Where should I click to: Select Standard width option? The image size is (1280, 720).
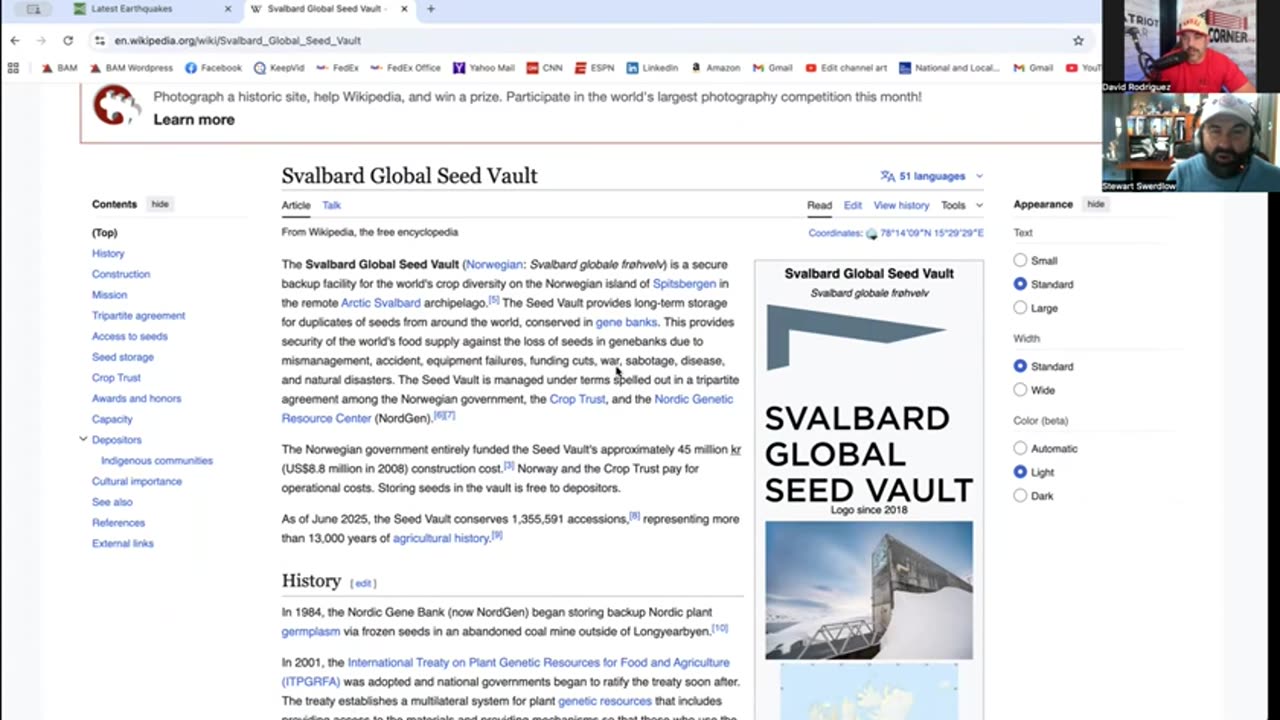1020,366
